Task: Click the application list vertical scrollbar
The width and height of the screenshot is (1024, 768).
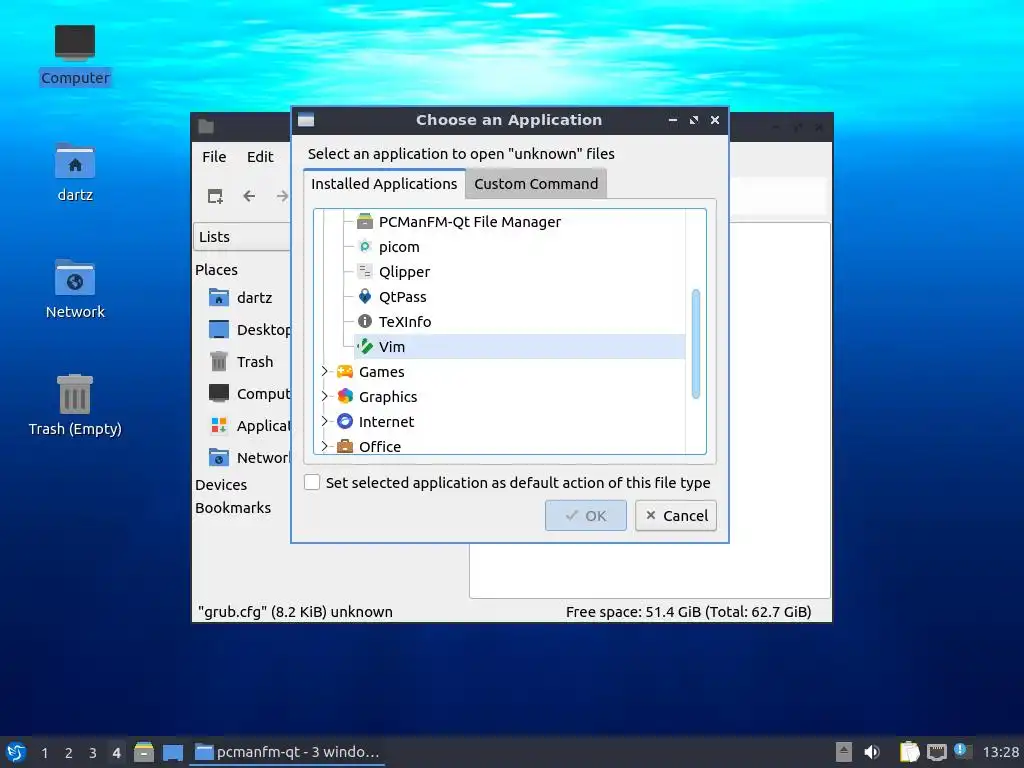Action: coord(696,344)
